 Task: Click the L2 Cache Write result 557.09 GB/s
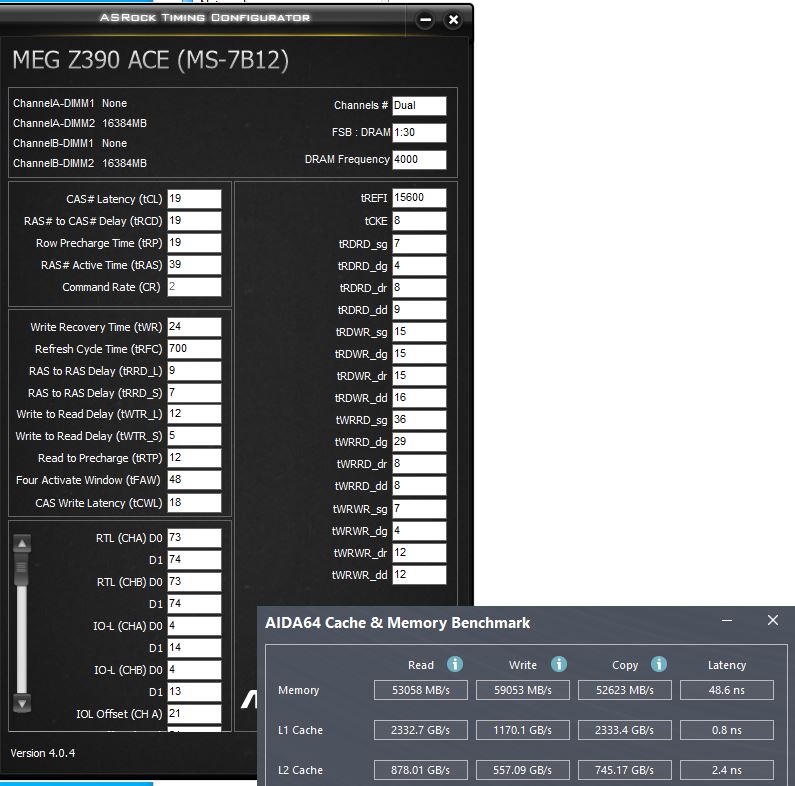click(x=523, y=770)
